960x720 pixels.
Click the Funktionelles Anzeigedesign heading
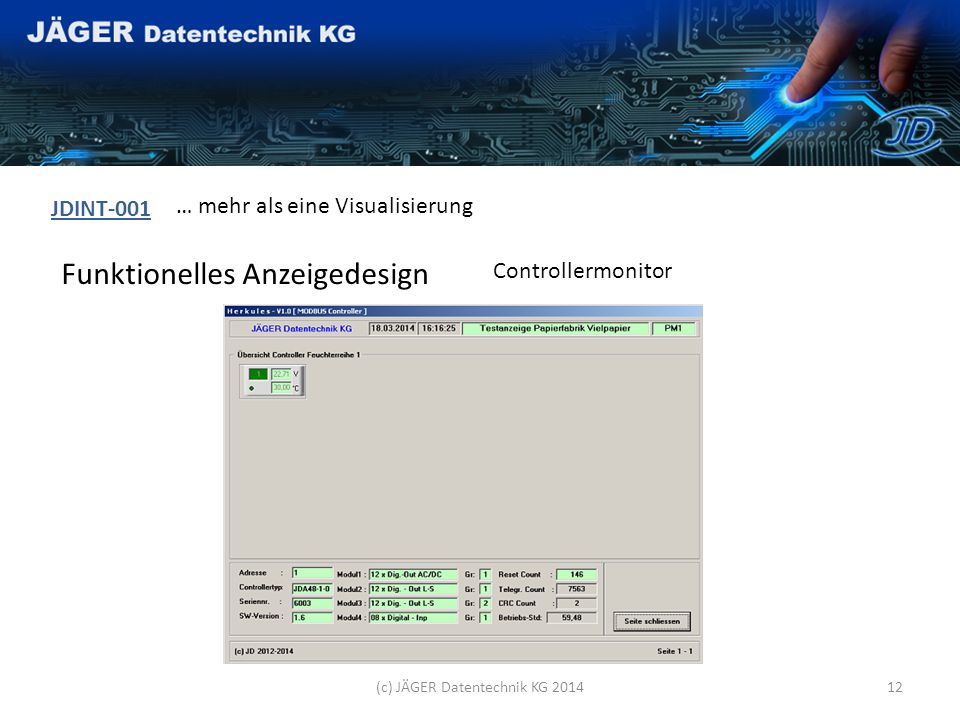pos(245,274)
